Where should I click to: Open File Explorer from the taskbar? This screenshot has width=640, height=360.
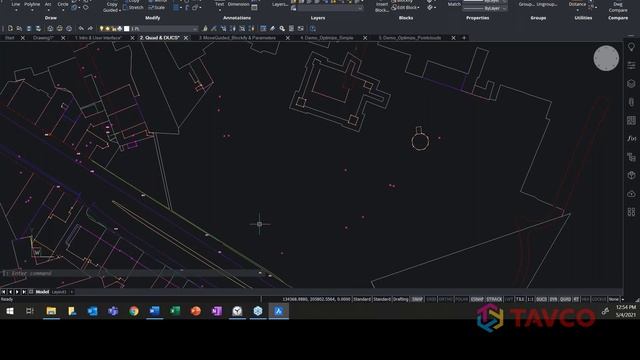click(x=51, y=311)
